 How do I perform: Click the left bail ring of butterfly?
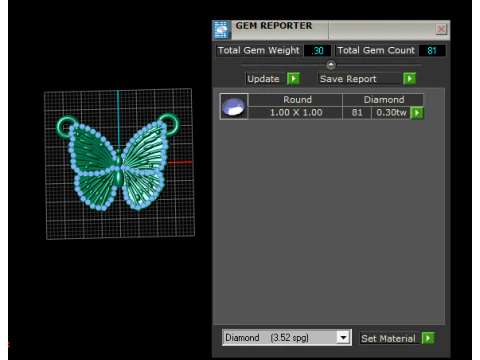tap(66, 126)
